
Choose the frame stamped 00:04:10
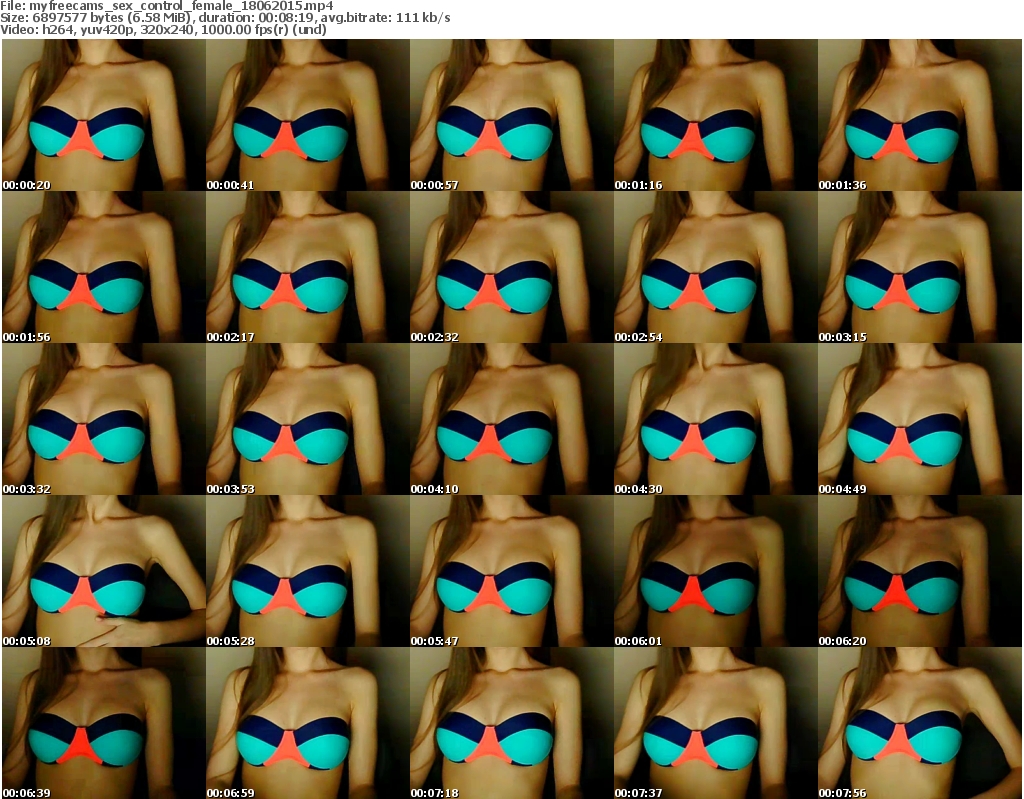tap(511, 419)
